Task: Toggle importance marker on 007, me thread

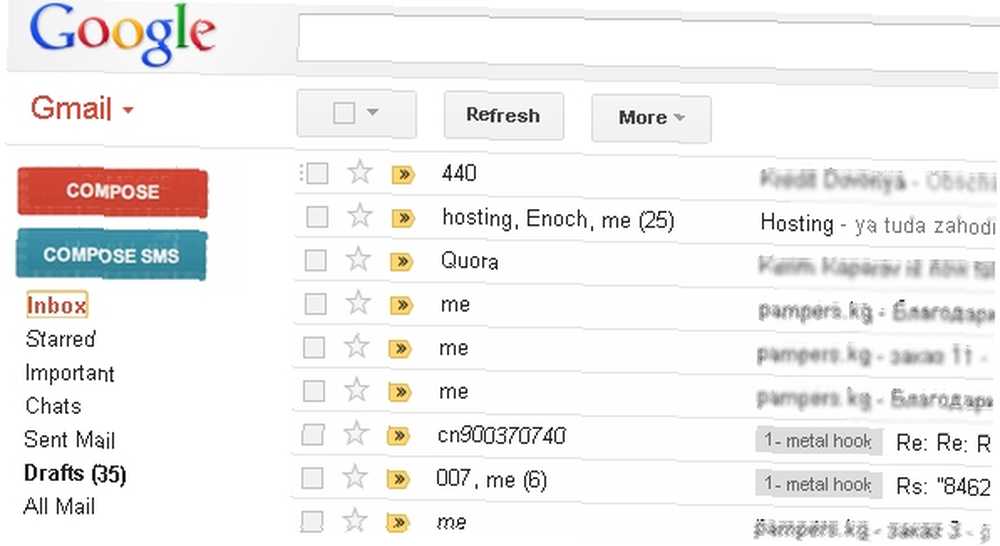Action: pyautogui.click(x=399, y=479)
